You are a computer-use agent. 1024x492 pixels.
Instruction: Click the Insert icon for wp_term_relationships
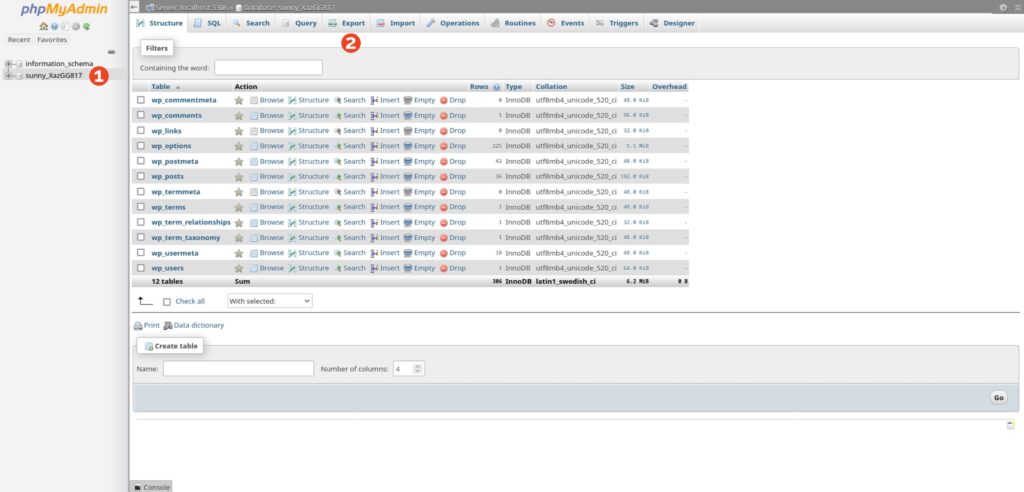pyautogui.click(x=374, y=222)
